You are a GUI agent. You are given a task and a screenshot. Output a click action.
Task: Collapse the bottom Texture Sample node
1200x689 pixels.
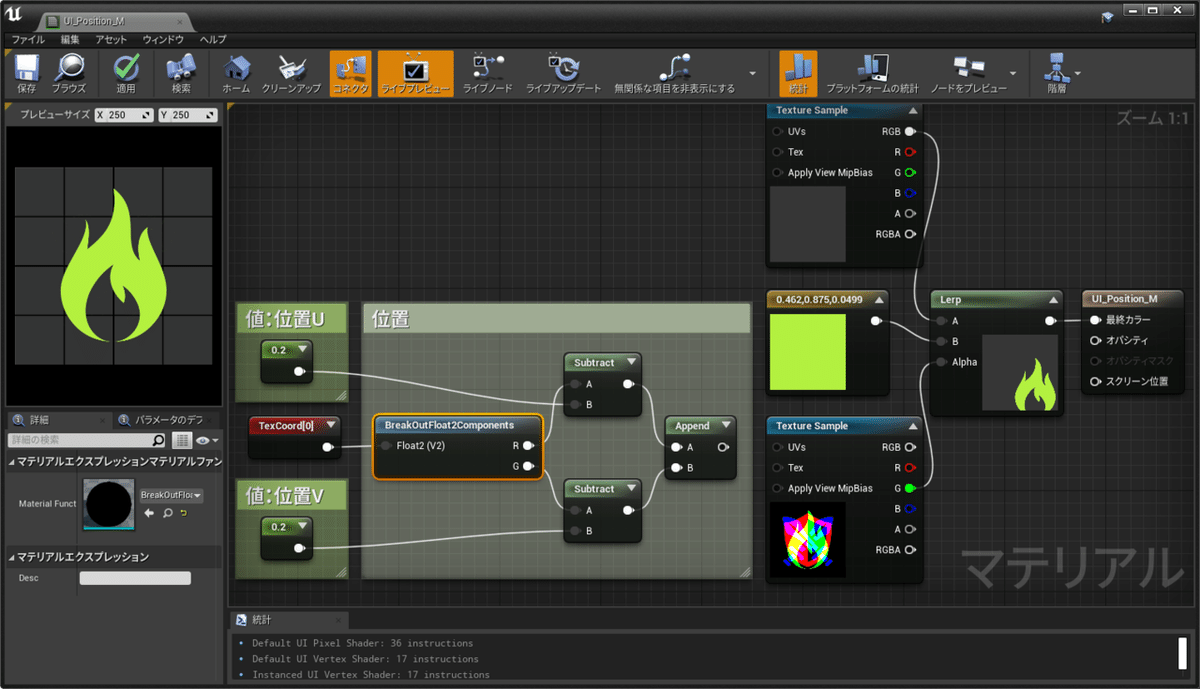pos(911,426)
